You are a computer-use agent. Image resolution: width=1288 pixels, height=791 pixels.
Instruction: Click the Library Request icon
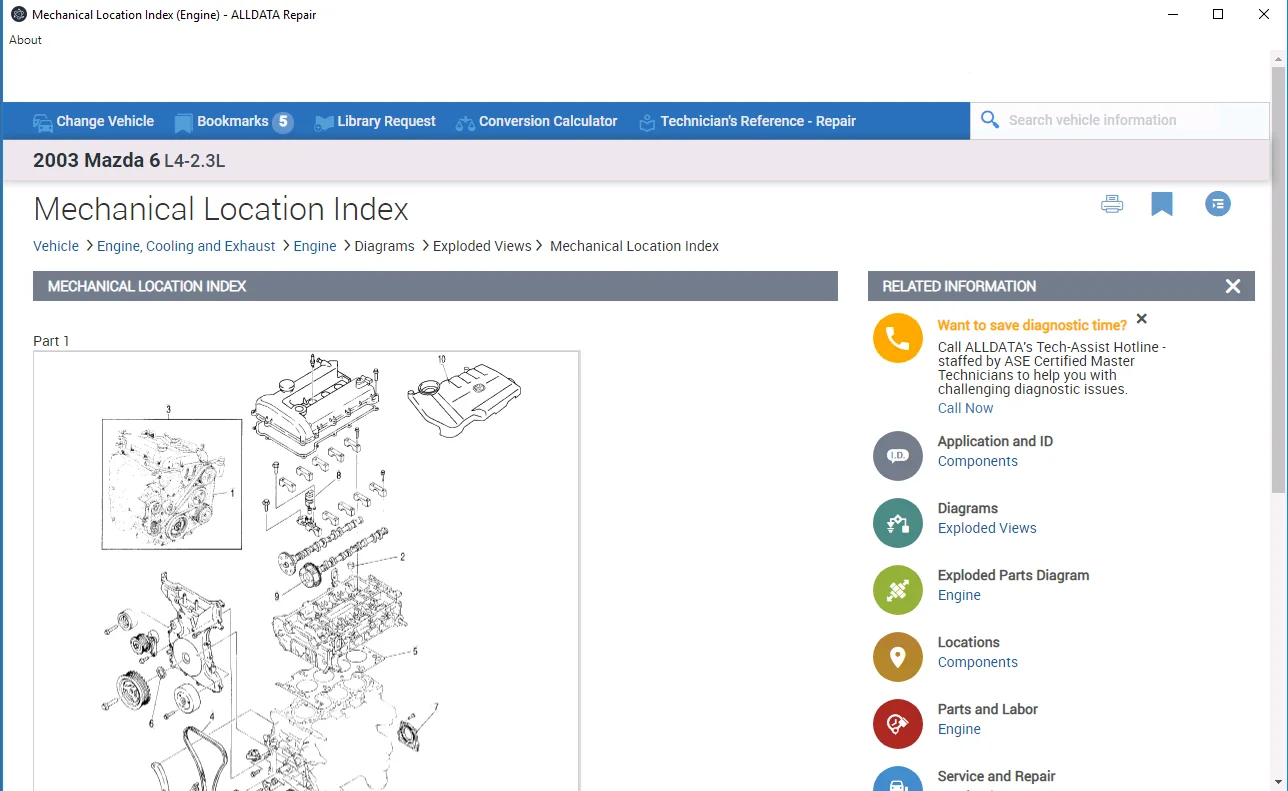point(324,122)
